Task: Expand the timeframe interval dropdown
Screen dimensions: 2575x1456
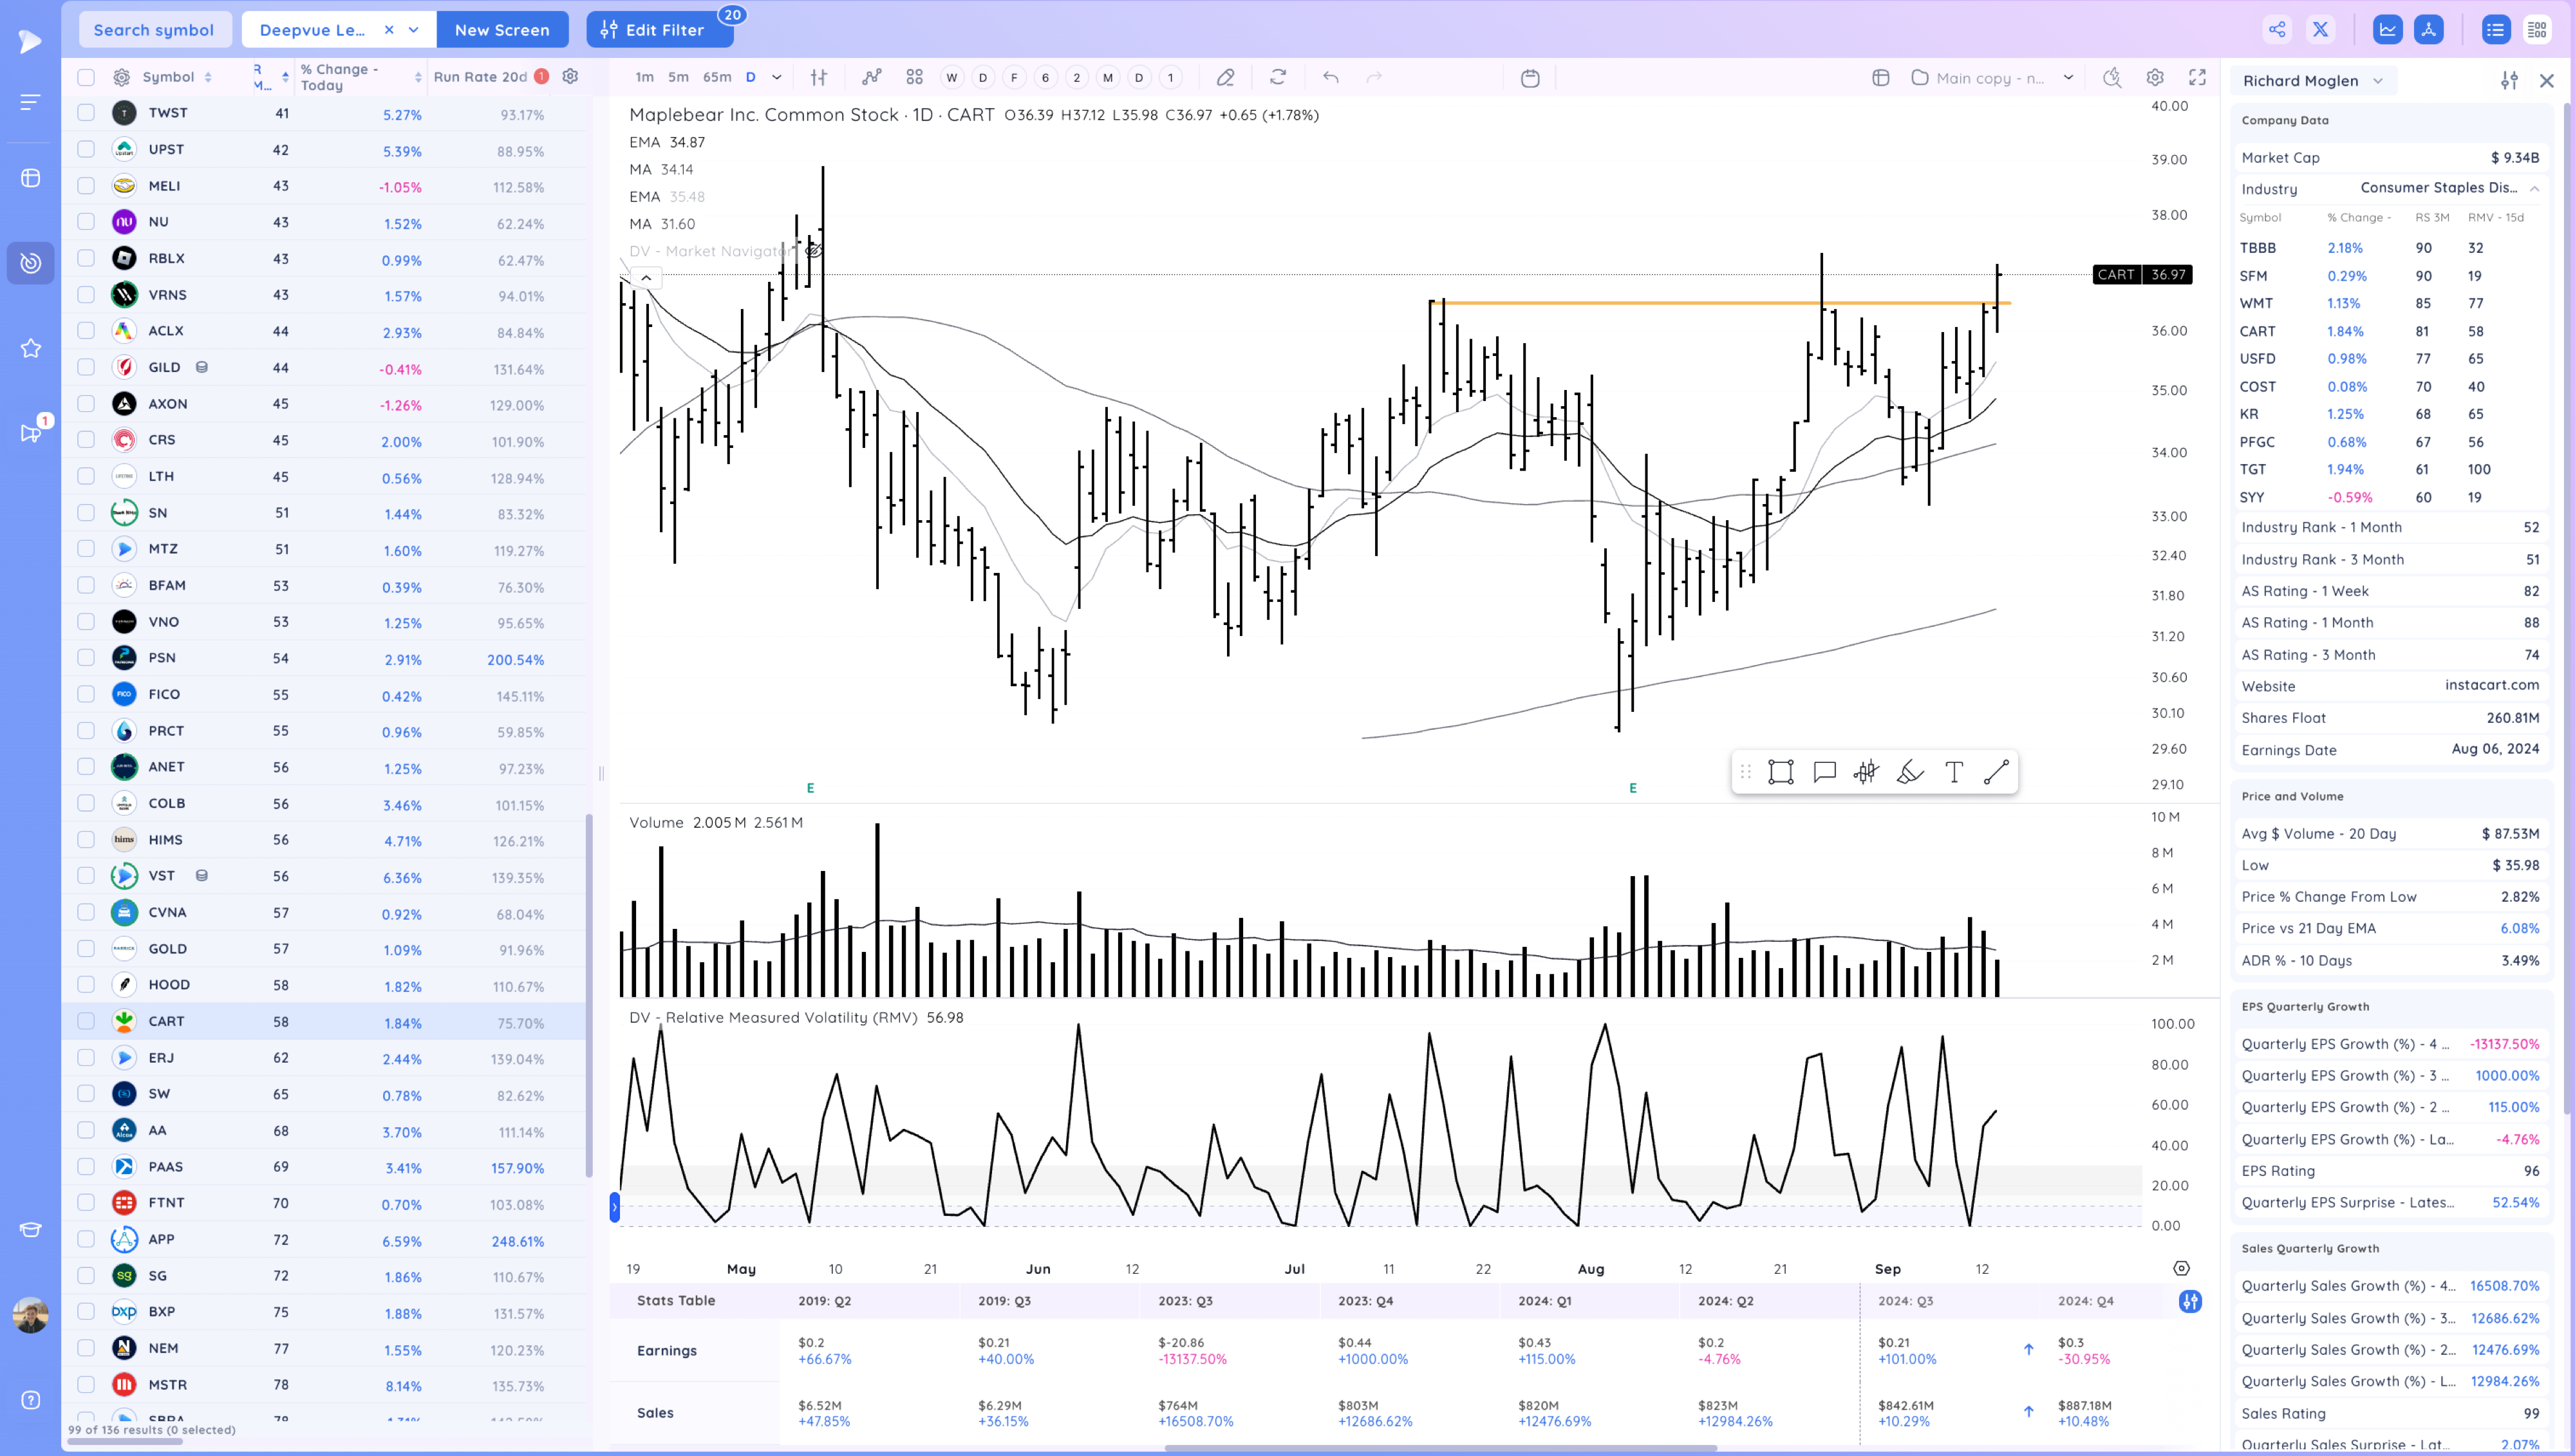Action: point(777,78)
